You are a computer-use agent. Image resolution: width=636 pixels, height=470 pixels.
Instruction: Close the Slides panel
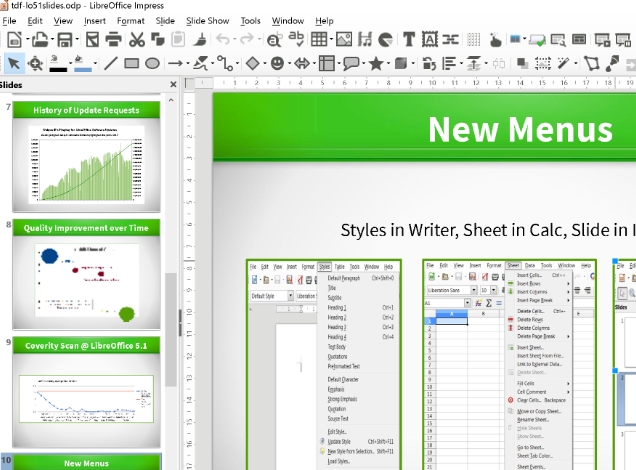pyautogui.click(x=173, y=84)
